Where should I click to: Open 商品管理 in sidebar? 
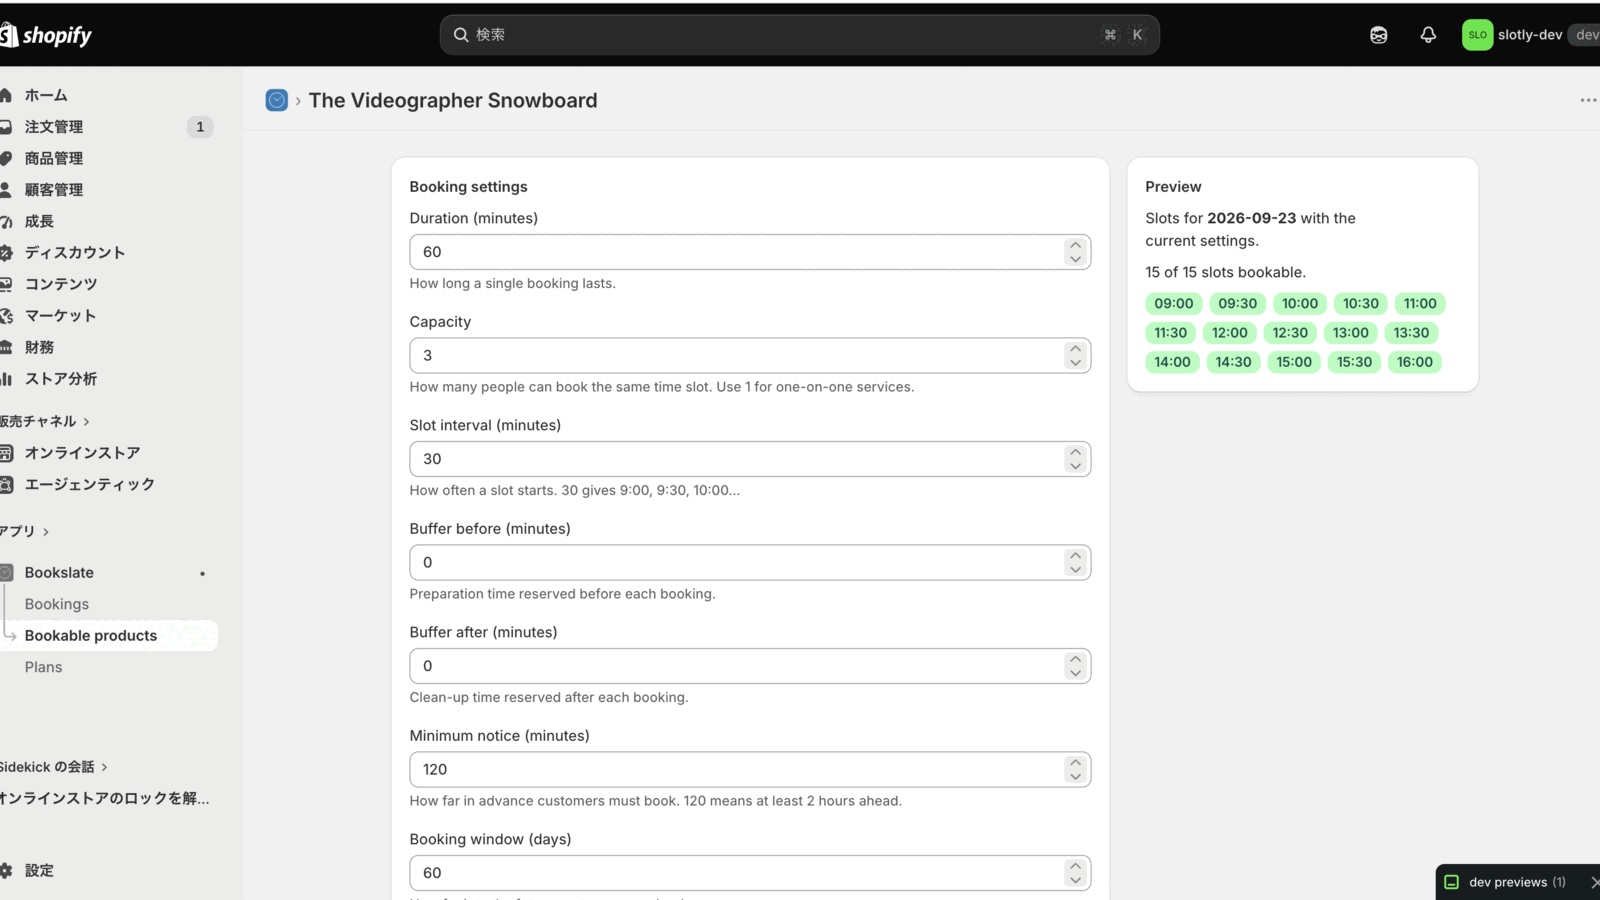(54, 158)
